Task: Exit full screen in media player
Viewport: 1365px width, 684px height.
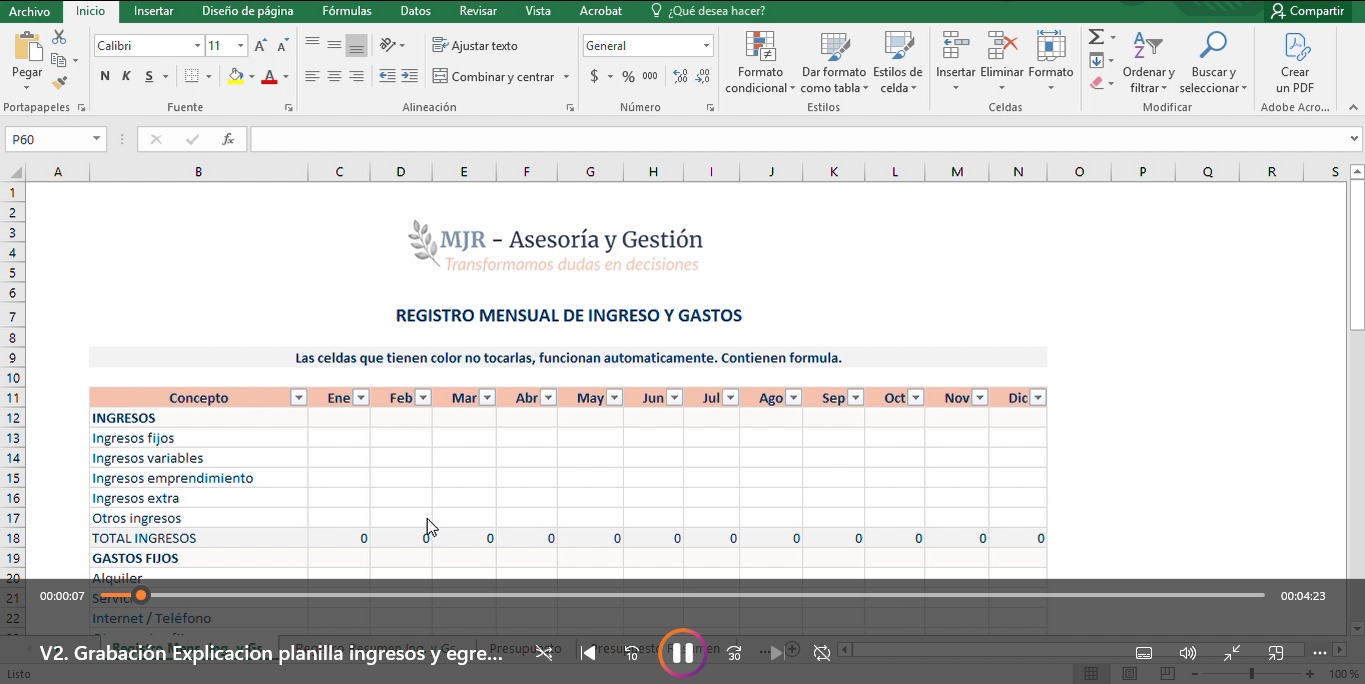Action: pyautogui.click(x=1232, y=653)
